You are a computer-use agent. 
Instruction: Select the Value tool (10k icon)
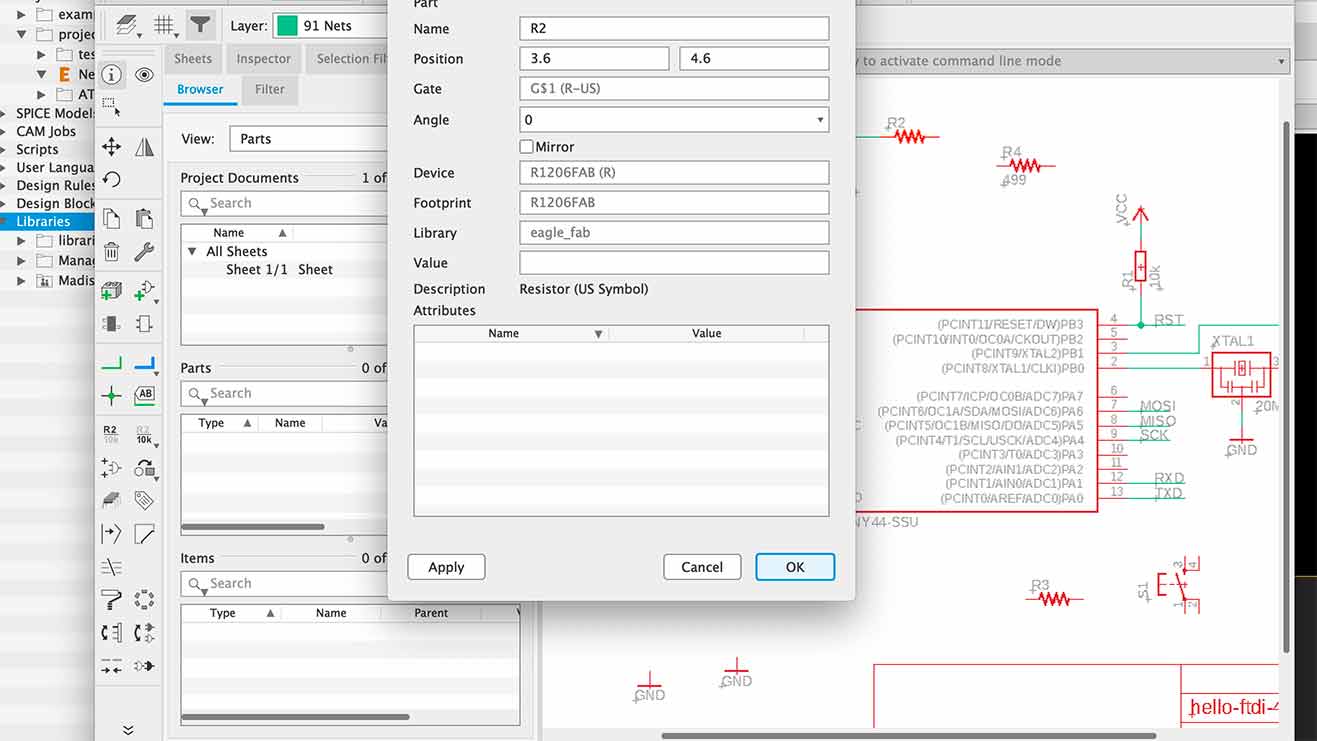[x=145, y=434]
